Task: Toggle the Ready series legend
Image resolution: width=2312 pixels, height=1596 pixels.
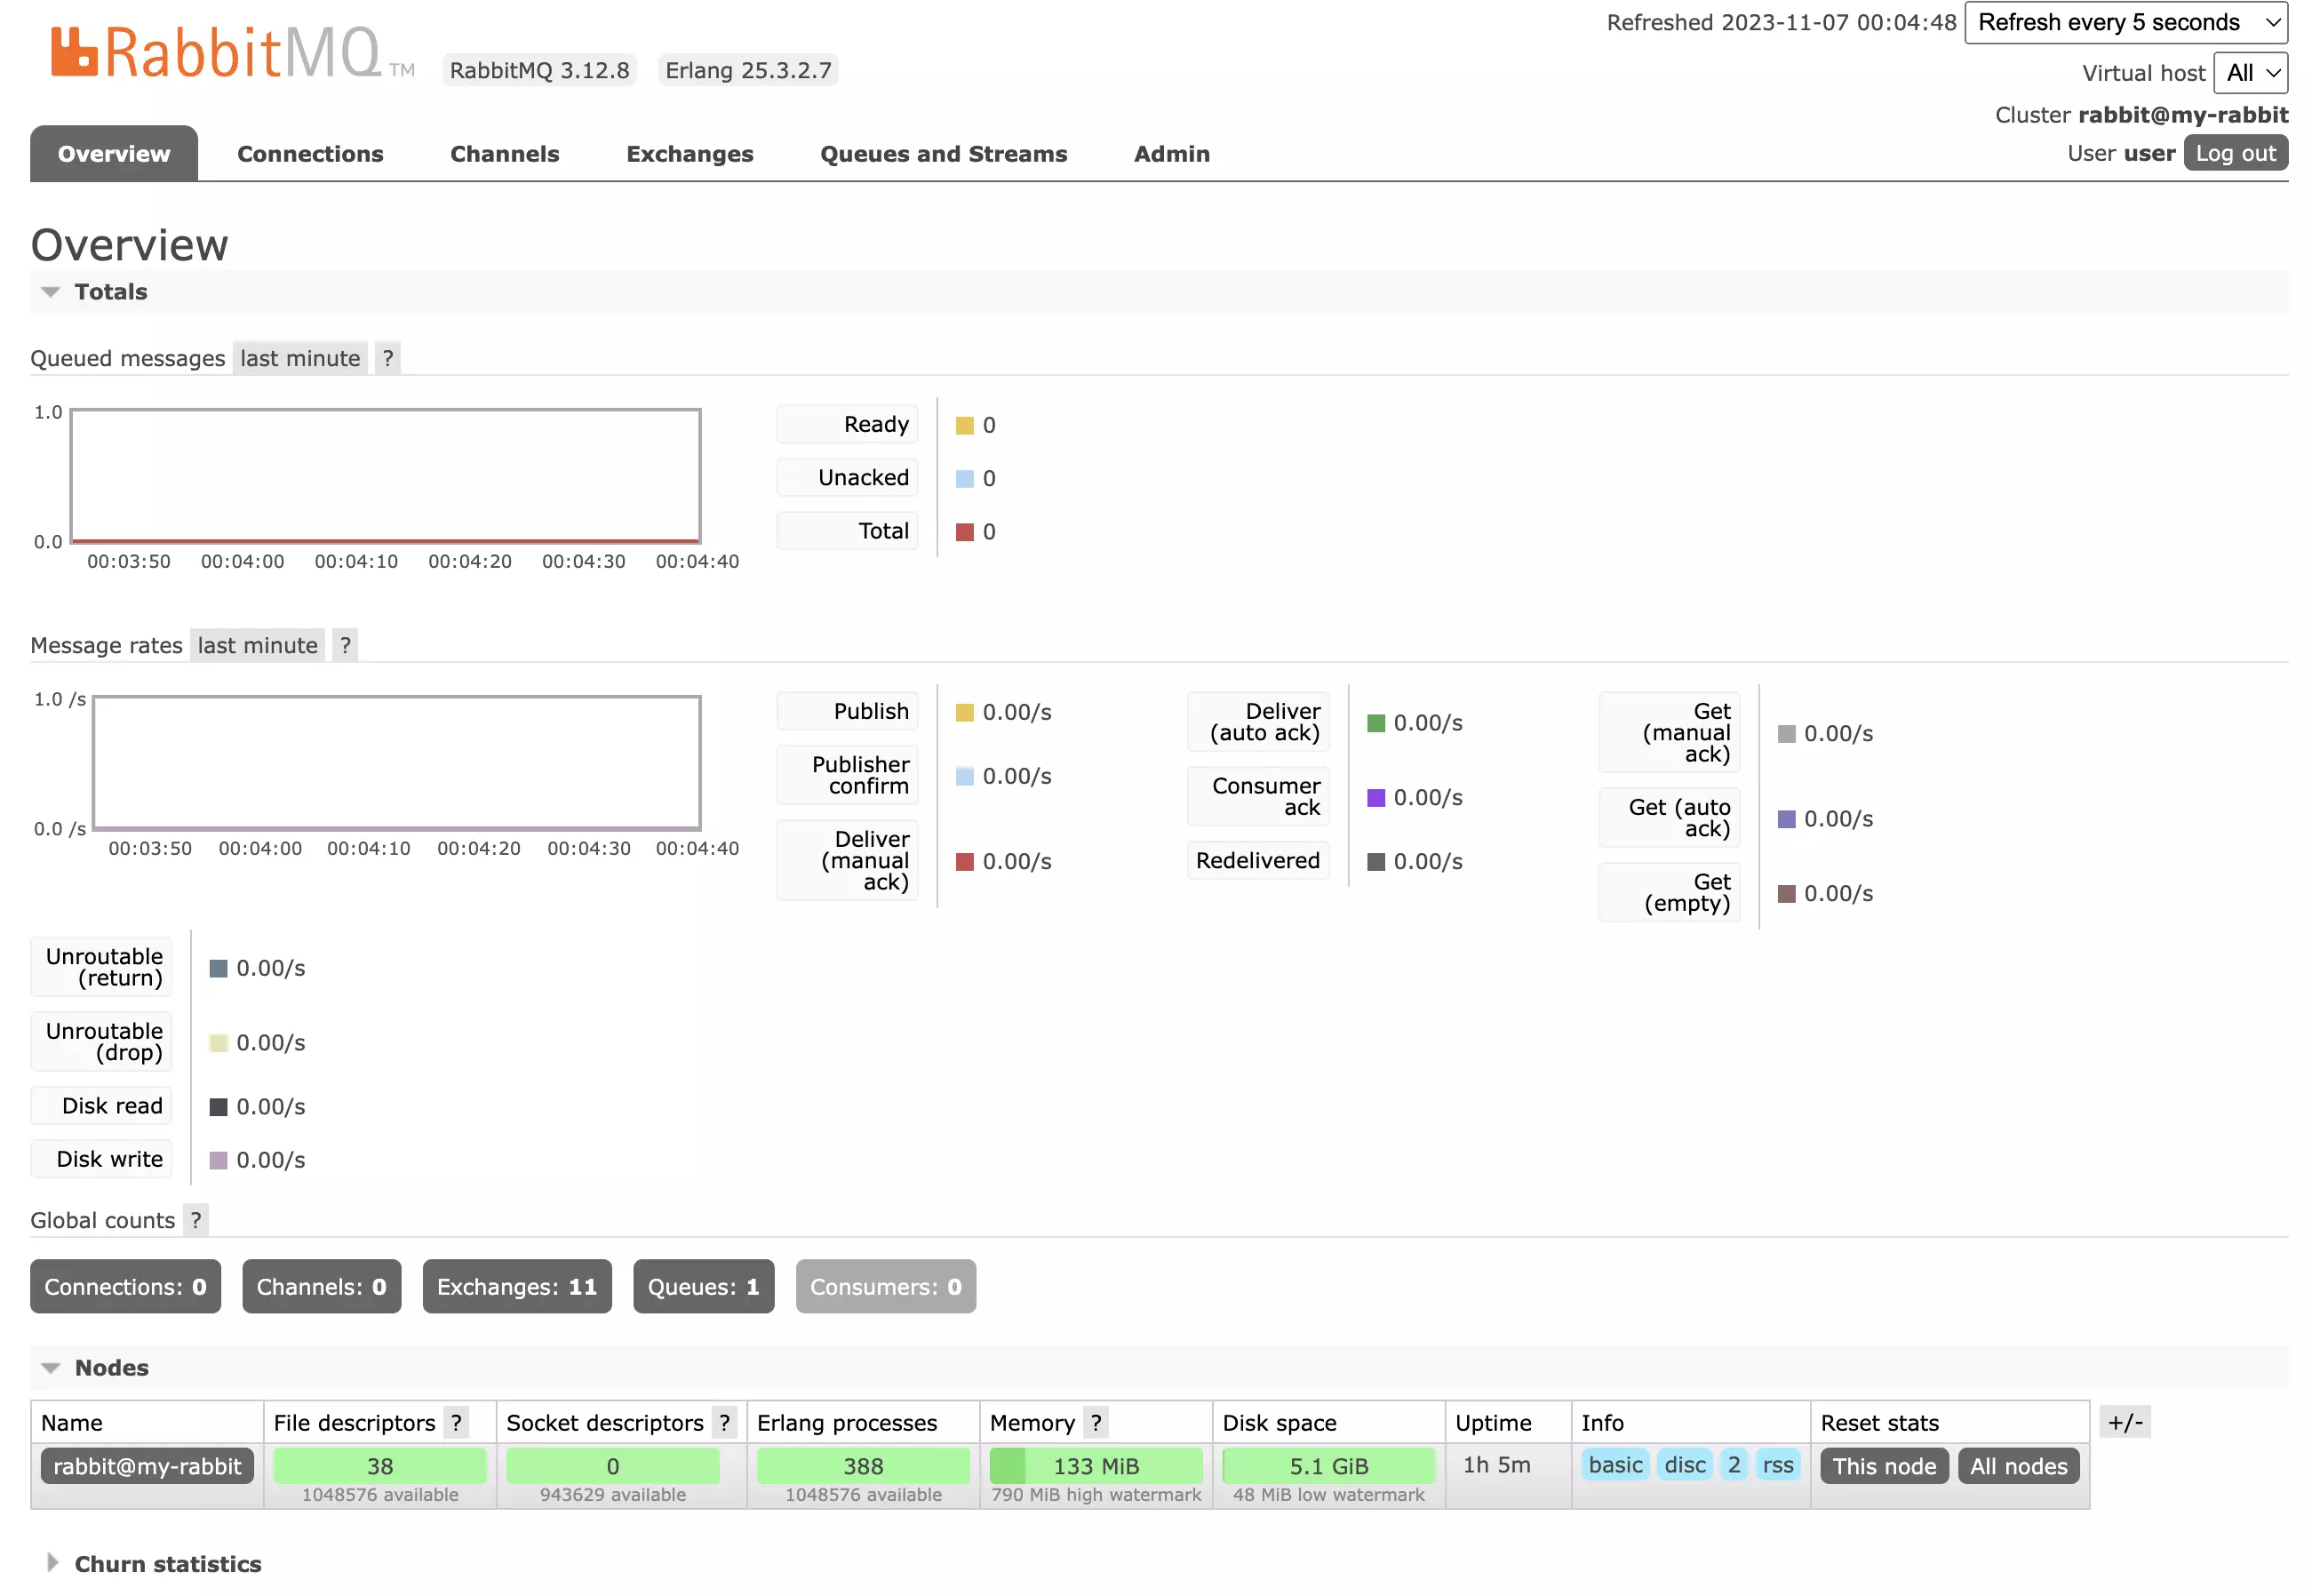Action: 847,424
